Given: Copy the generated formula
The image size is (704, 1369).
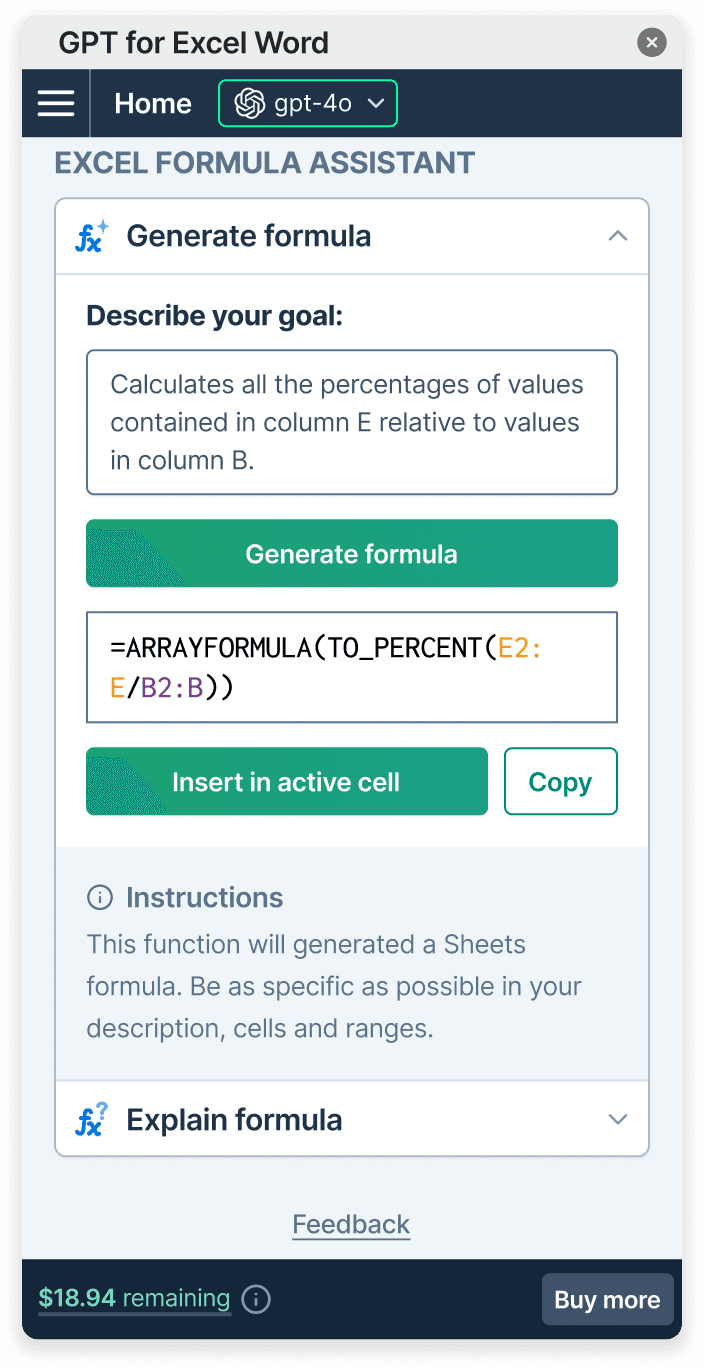Looking at the screenshot, I should pos(560,781).
